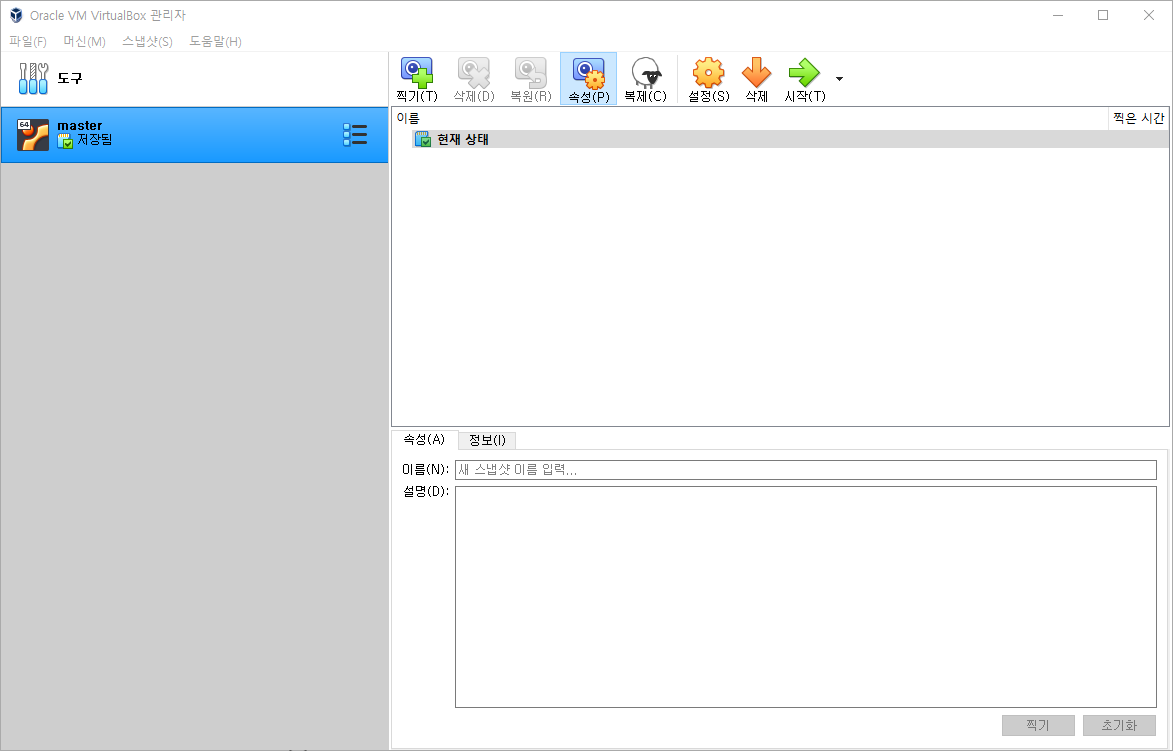Image resolution: width=1173 pixels, height=751 pixels.
Task: Open the 도구 tools item
Action: point(195,79)
